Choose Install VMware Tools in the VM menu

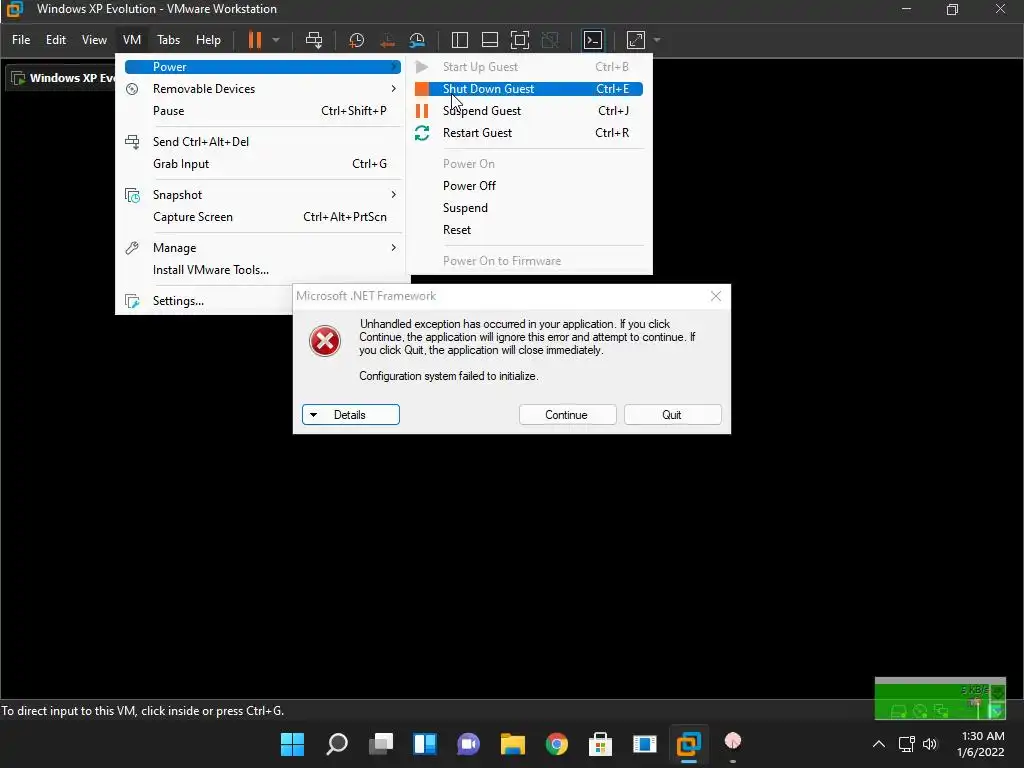point(263,270)
